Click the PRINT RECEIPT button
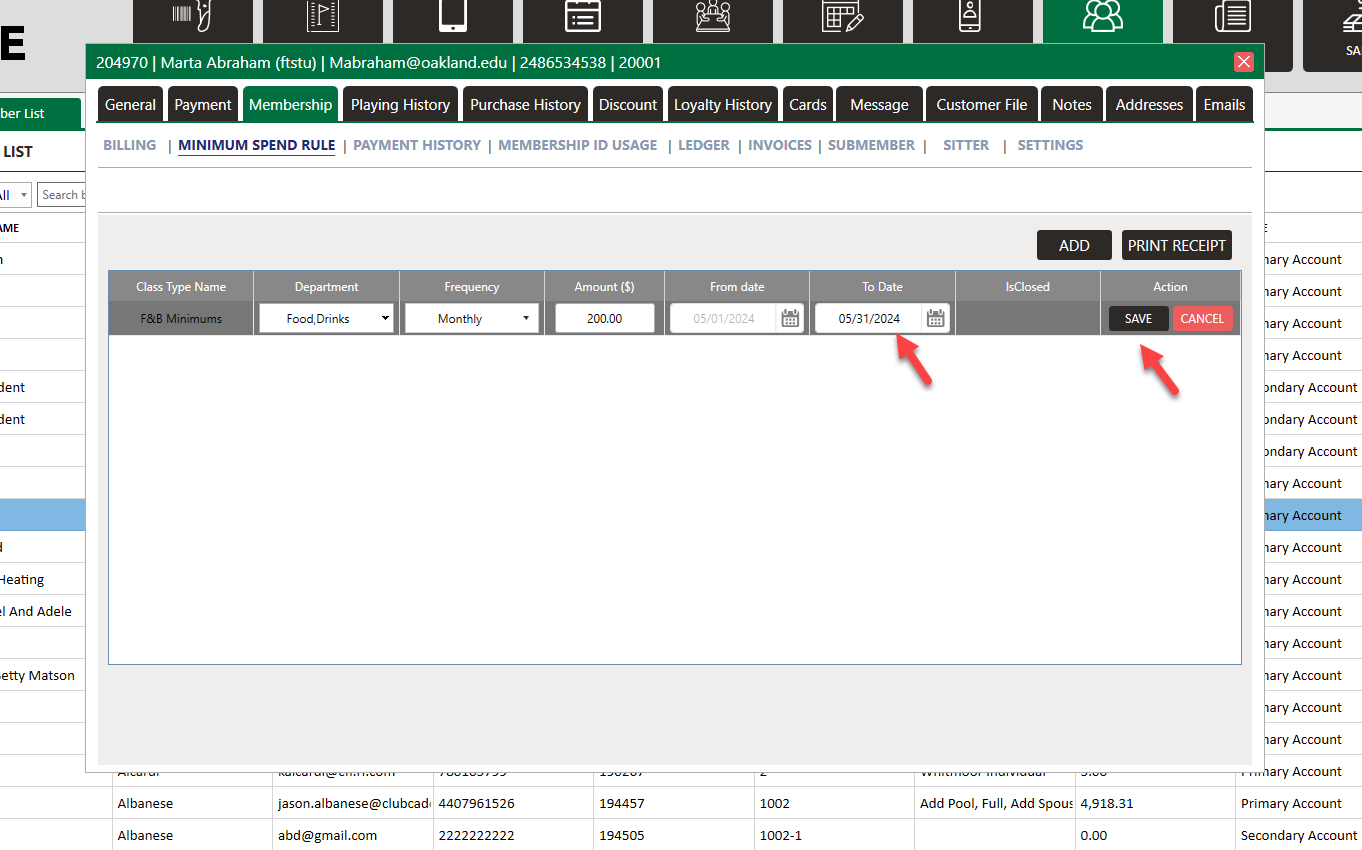 click(1176, 246)
